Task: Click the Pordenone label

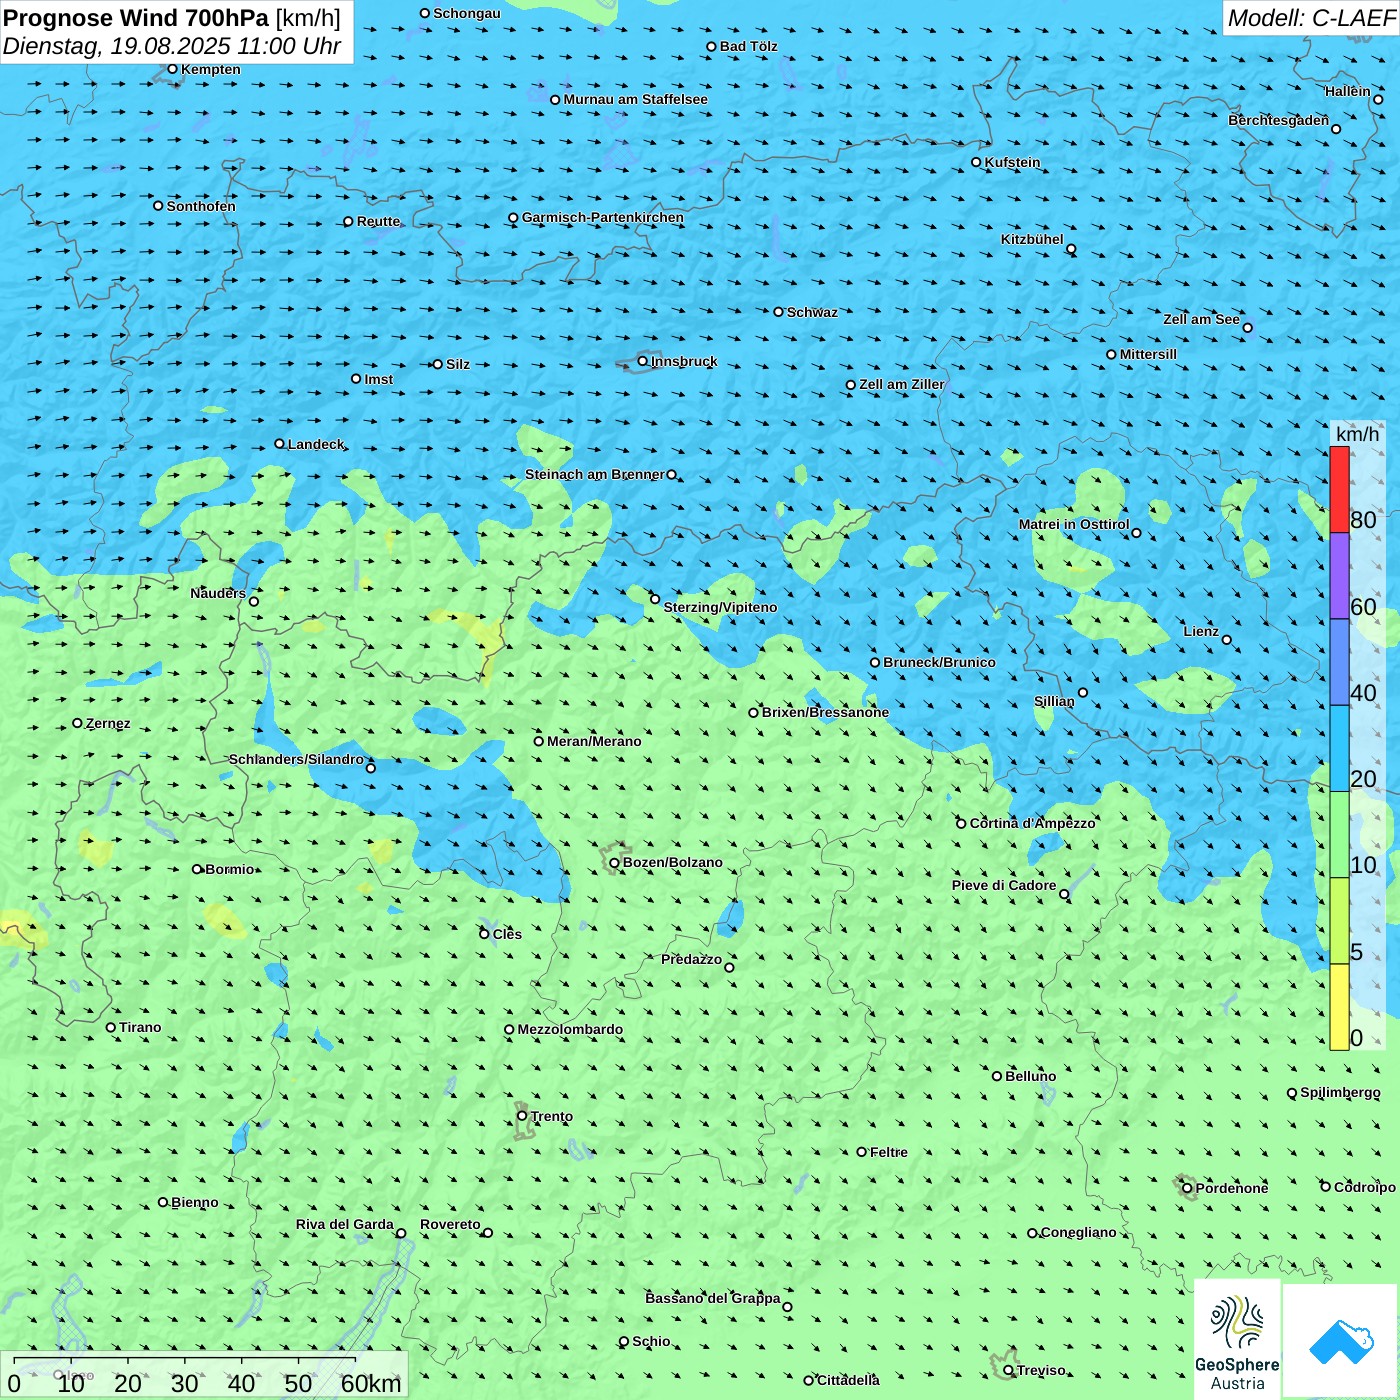Action: pos(1232,1188)
